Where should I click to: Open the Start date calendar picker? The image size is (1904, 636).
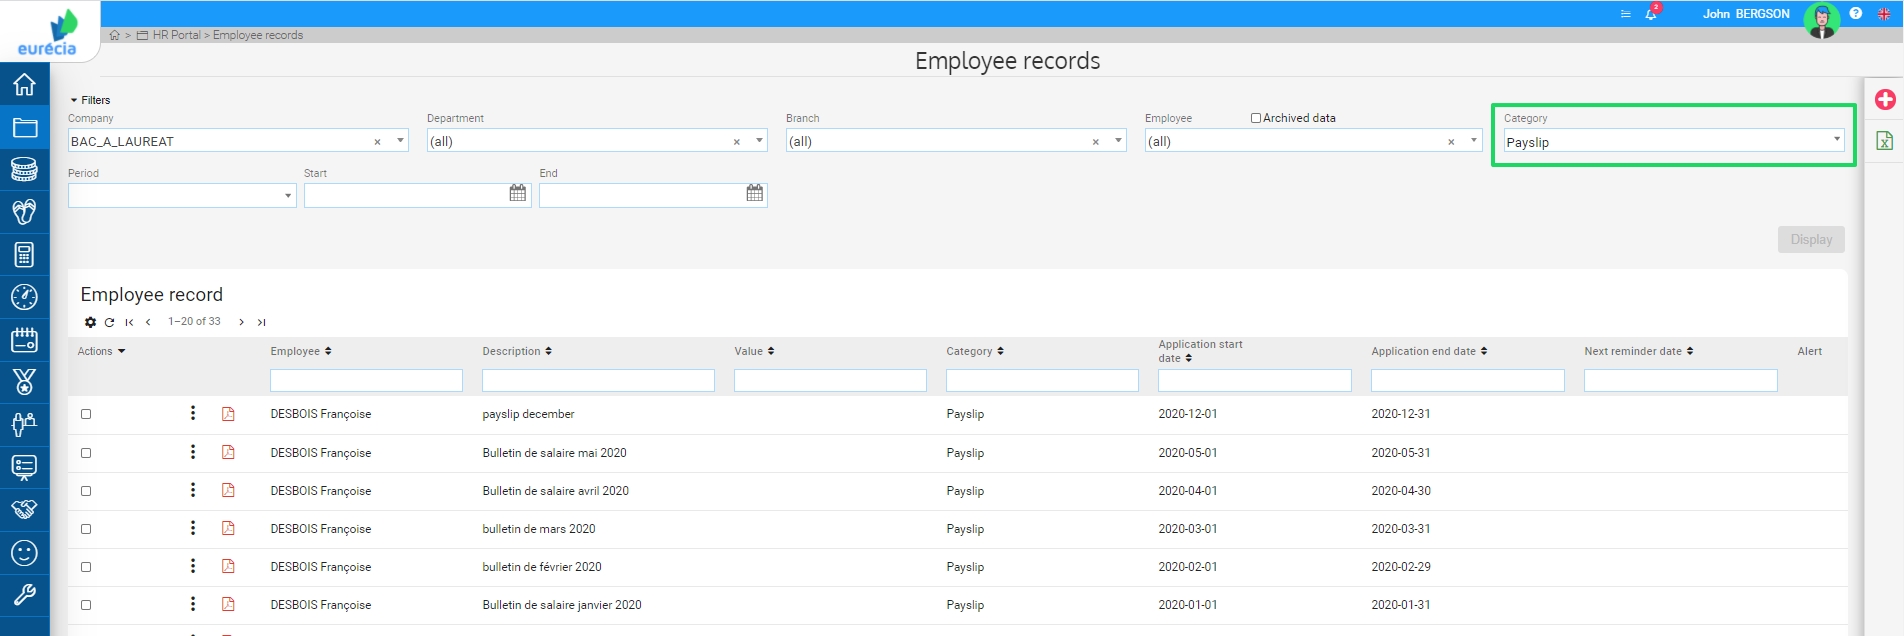[518, 193]
